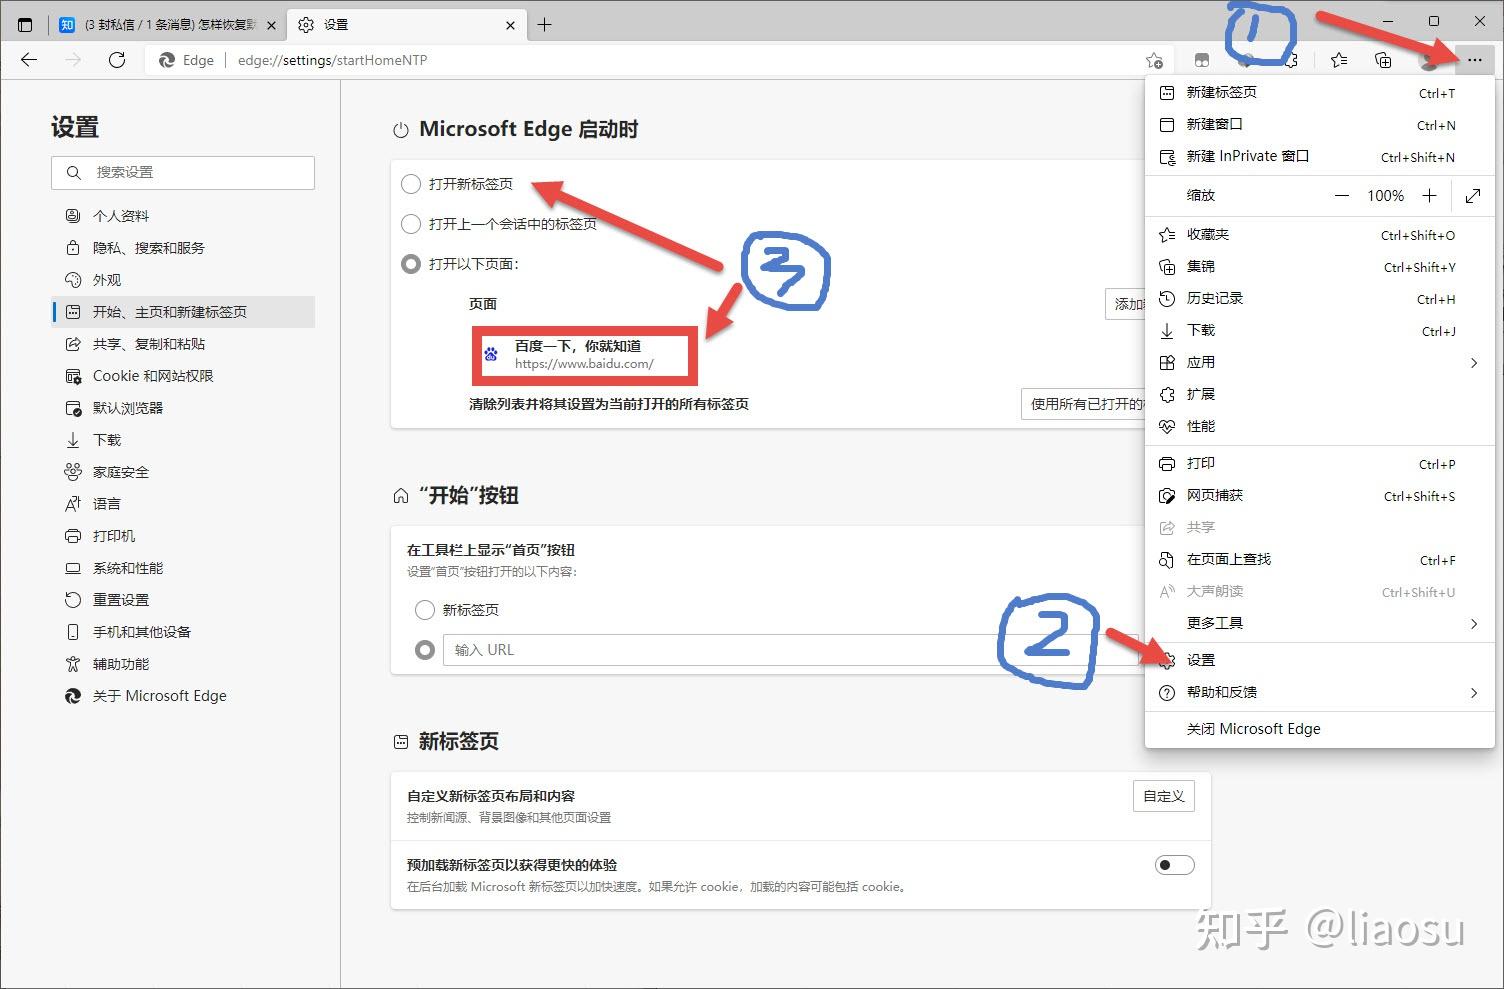This screenshot has width=1504, height=989.
Task: Click the 百度一下 startup page entry
Action: pyautogui.click(x=584, y=354)
